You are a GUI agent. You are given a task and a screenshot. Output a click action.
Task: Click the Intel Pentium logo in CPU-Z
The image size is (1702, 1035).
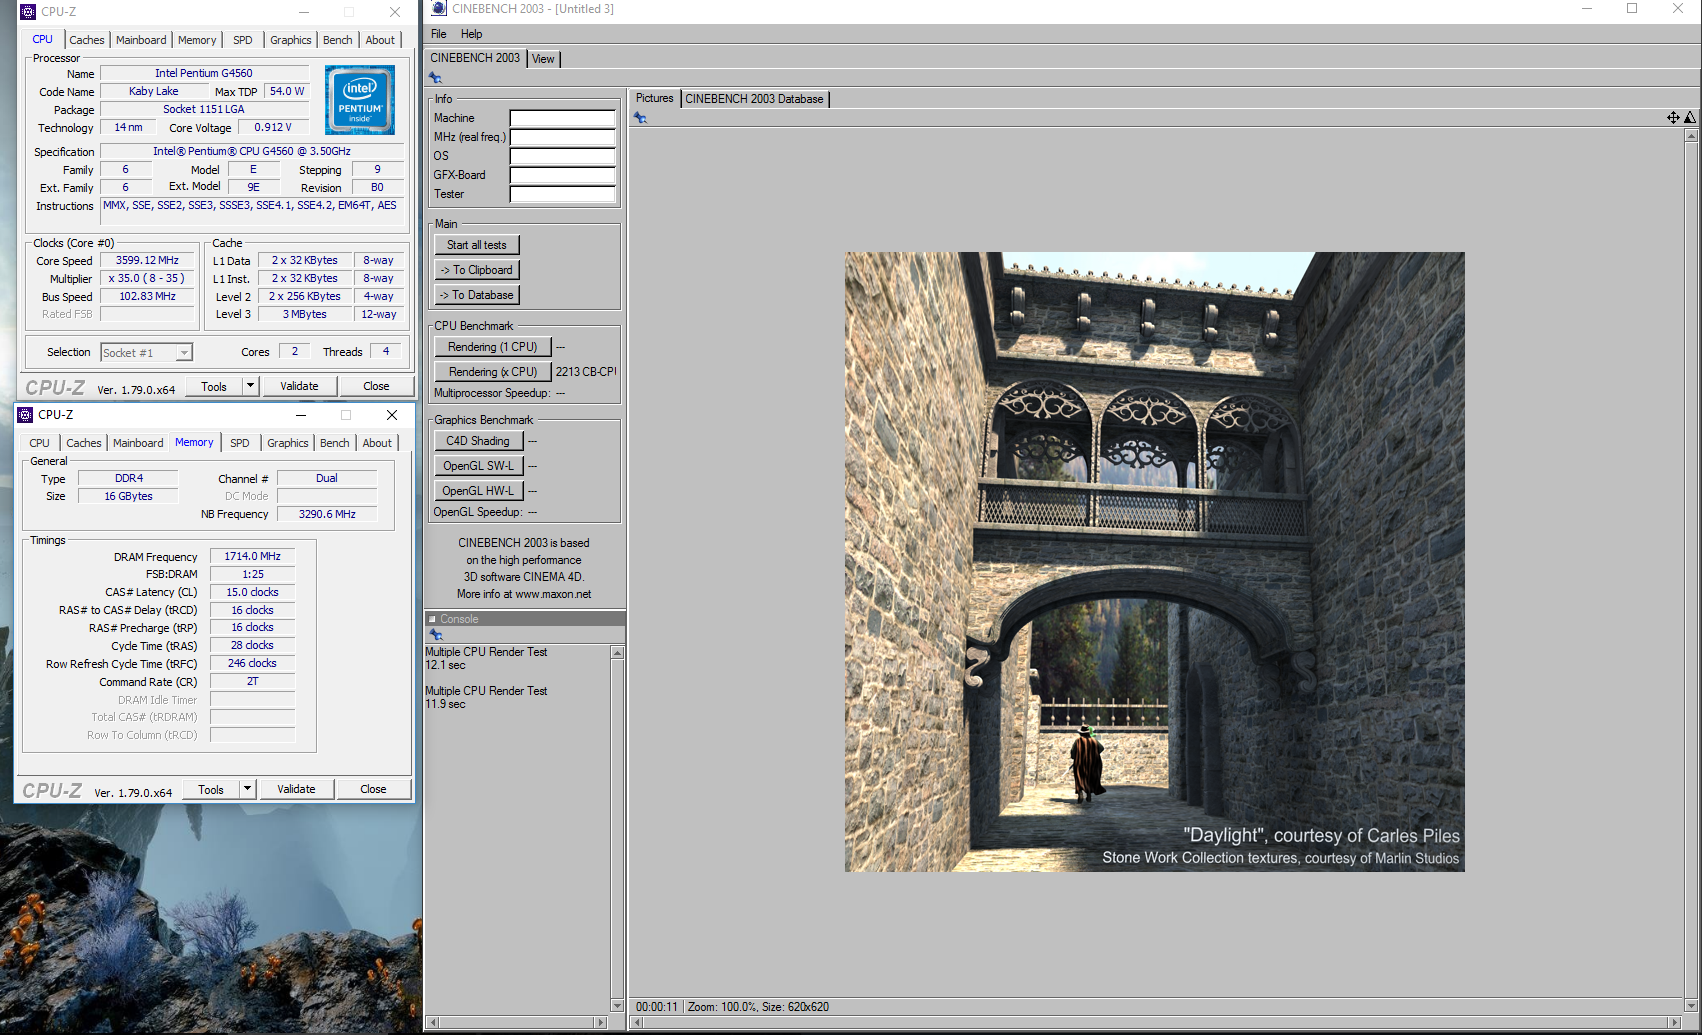[x=360, y=100]
